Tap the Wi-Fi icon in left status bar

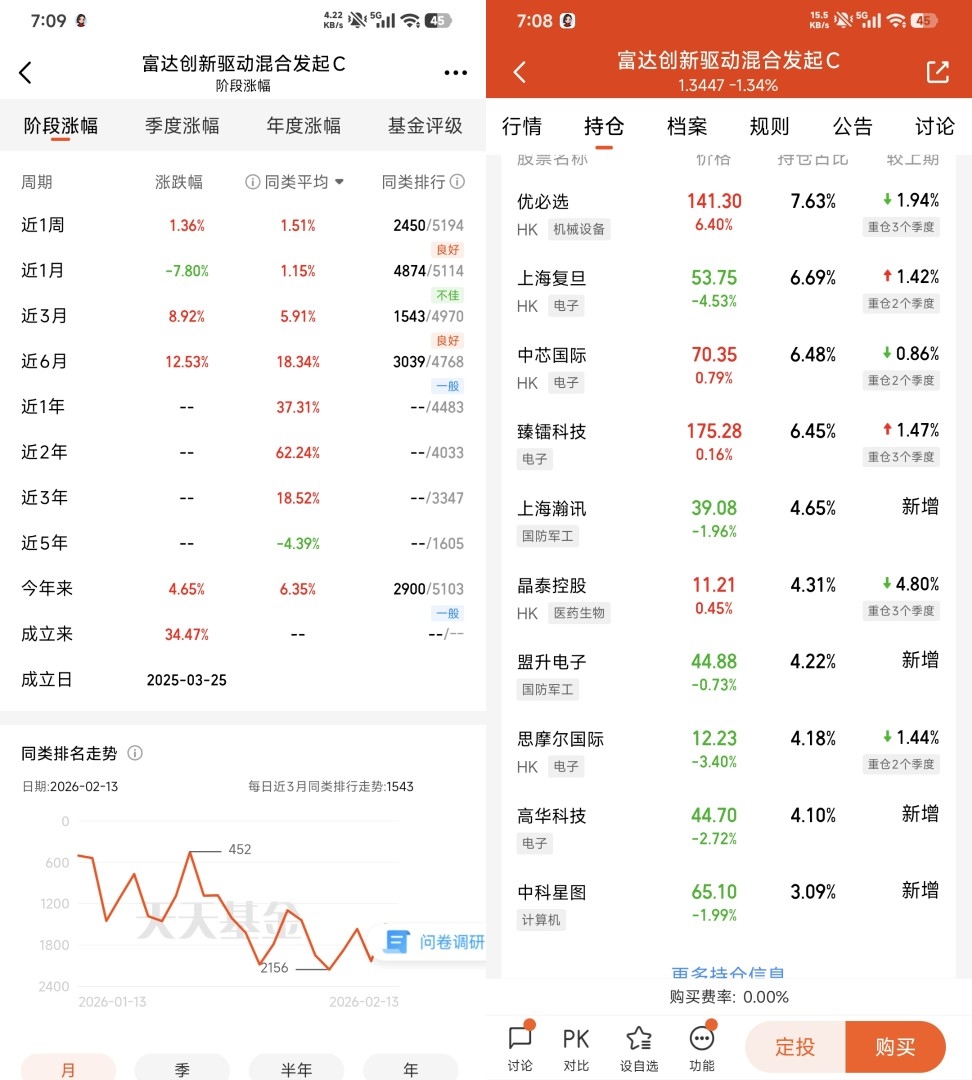[x=411, y=20]
